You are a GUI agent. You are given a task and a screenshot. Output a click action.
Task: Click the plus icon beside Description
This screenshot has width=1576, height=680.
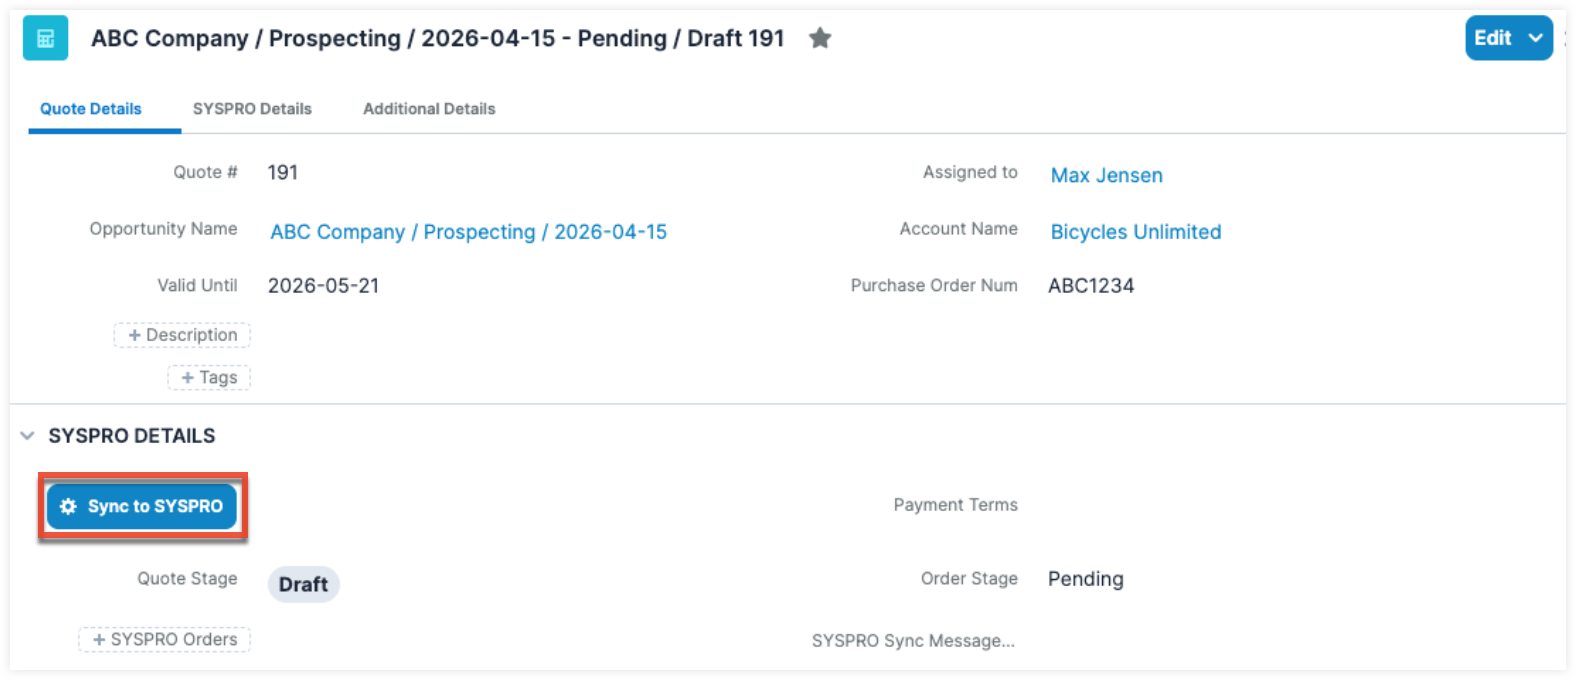click(134, 335)
